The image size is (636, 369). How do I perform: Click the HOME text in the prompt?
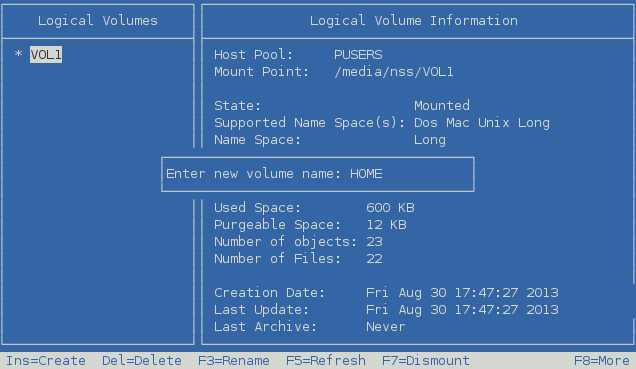pyautogui.click(x=366, y=174)
